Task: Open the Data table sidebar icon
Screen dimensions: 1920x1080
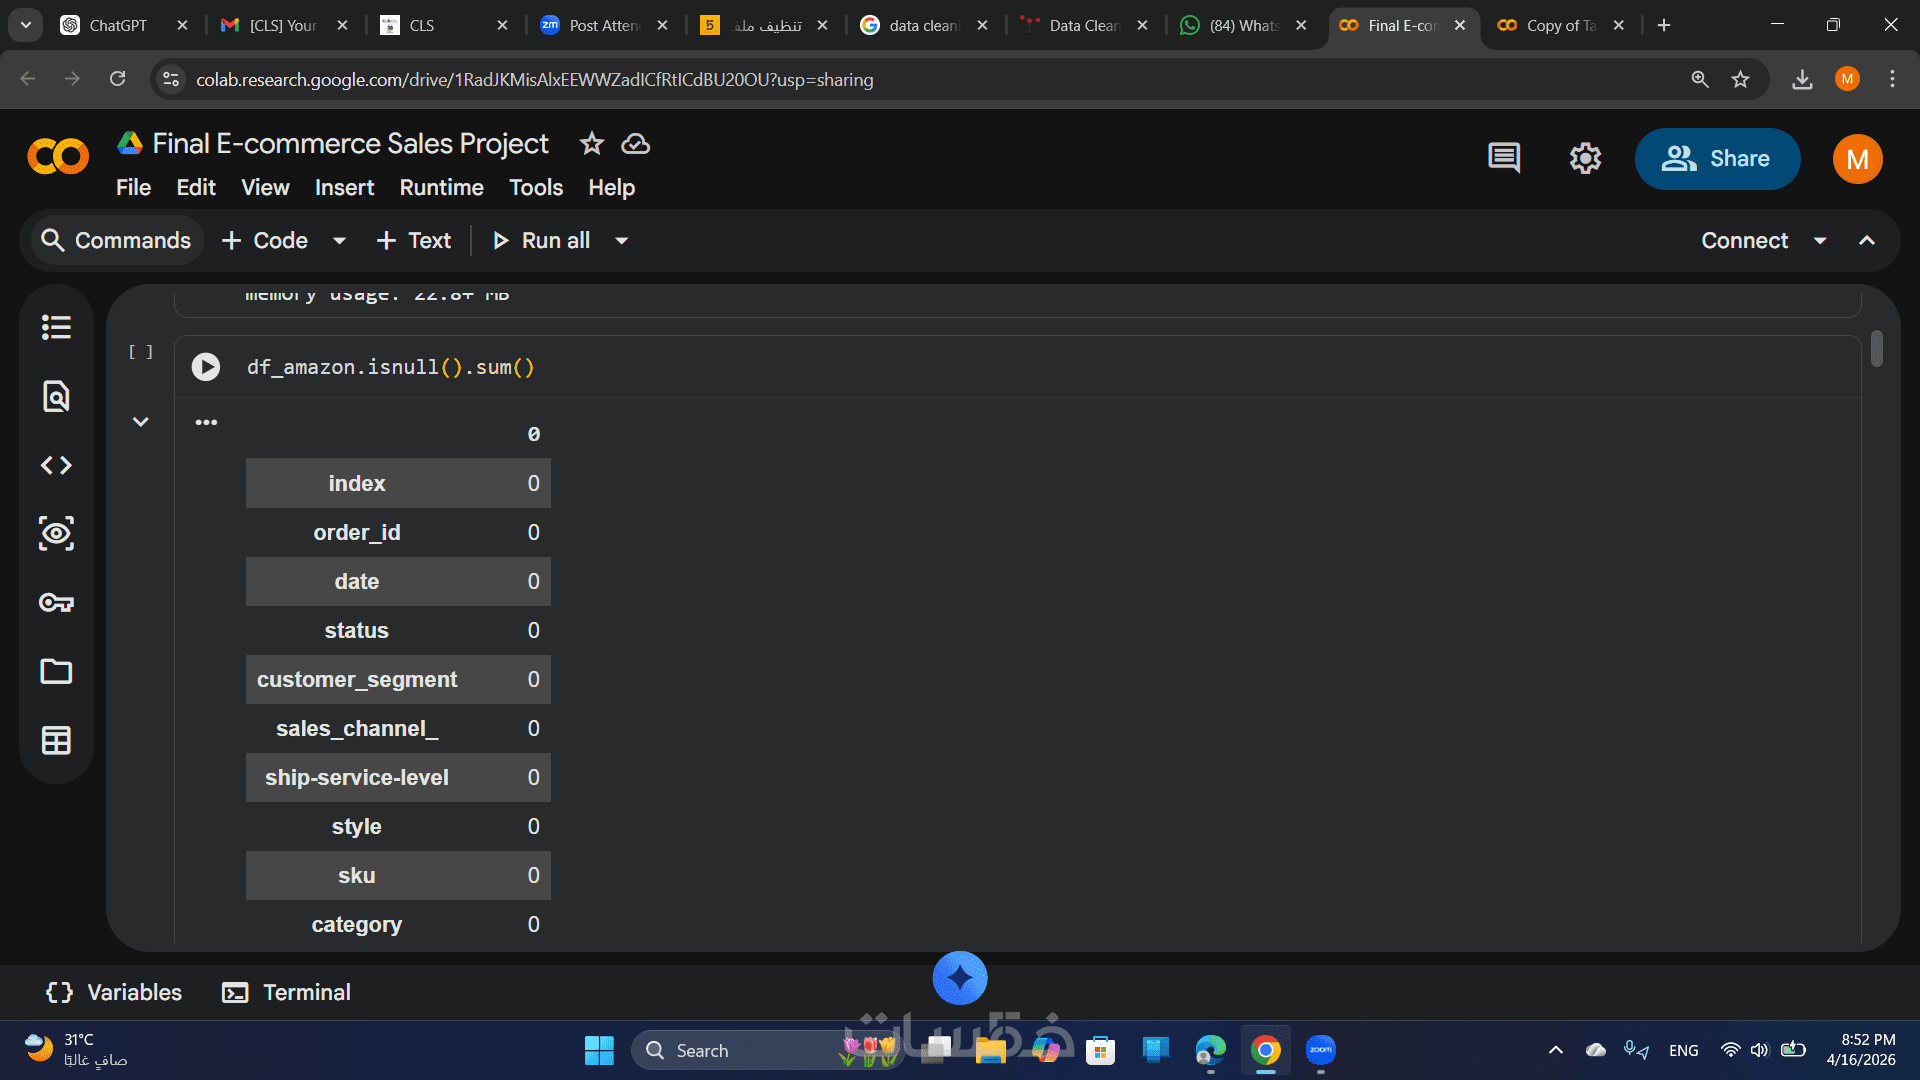Action: tap(56, 740)
